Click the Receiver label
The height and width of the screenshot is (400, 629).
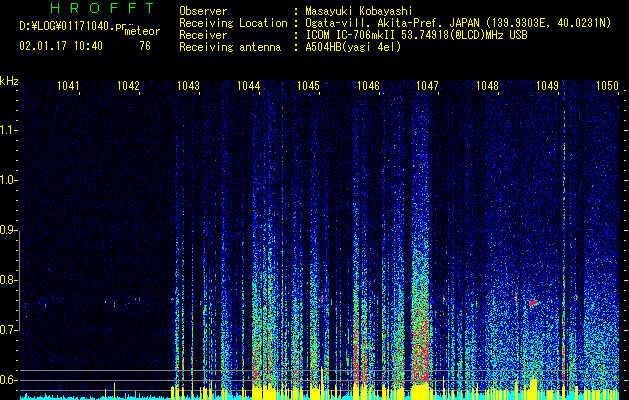203,35
